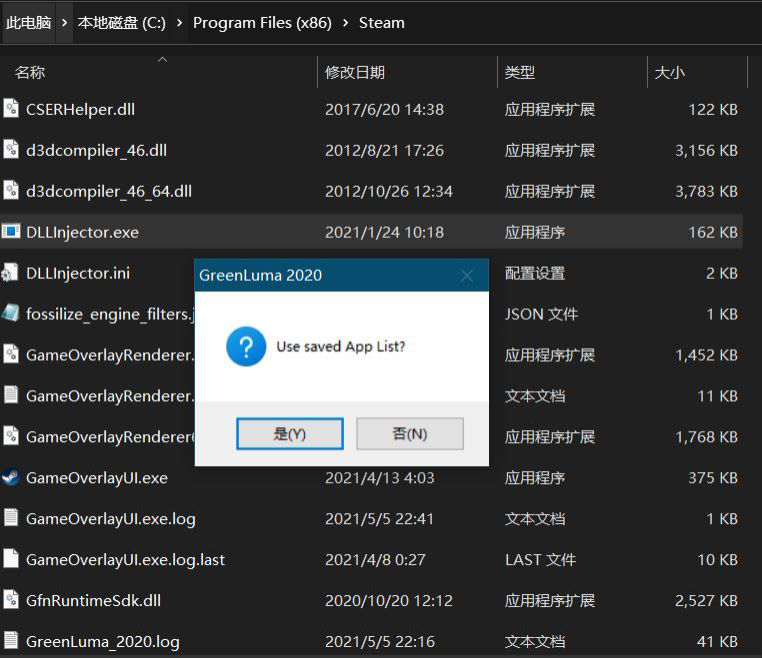Screen dimensions: 762x658
Task: Expand the chevron after 本地磁盘 (C:)
Action: 180,22
